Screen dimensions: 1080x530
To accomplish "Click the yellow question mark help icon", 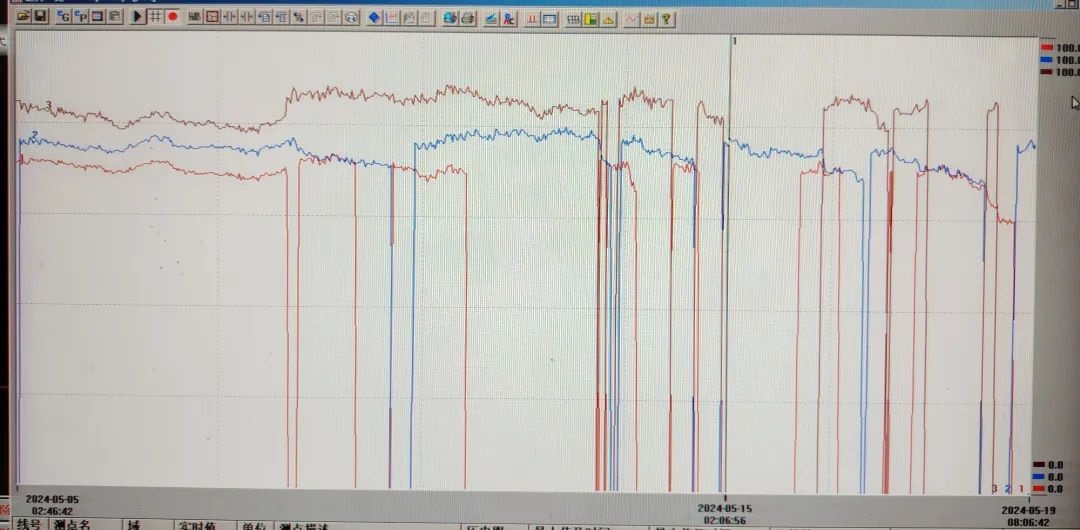I will (x=666, y=18).
